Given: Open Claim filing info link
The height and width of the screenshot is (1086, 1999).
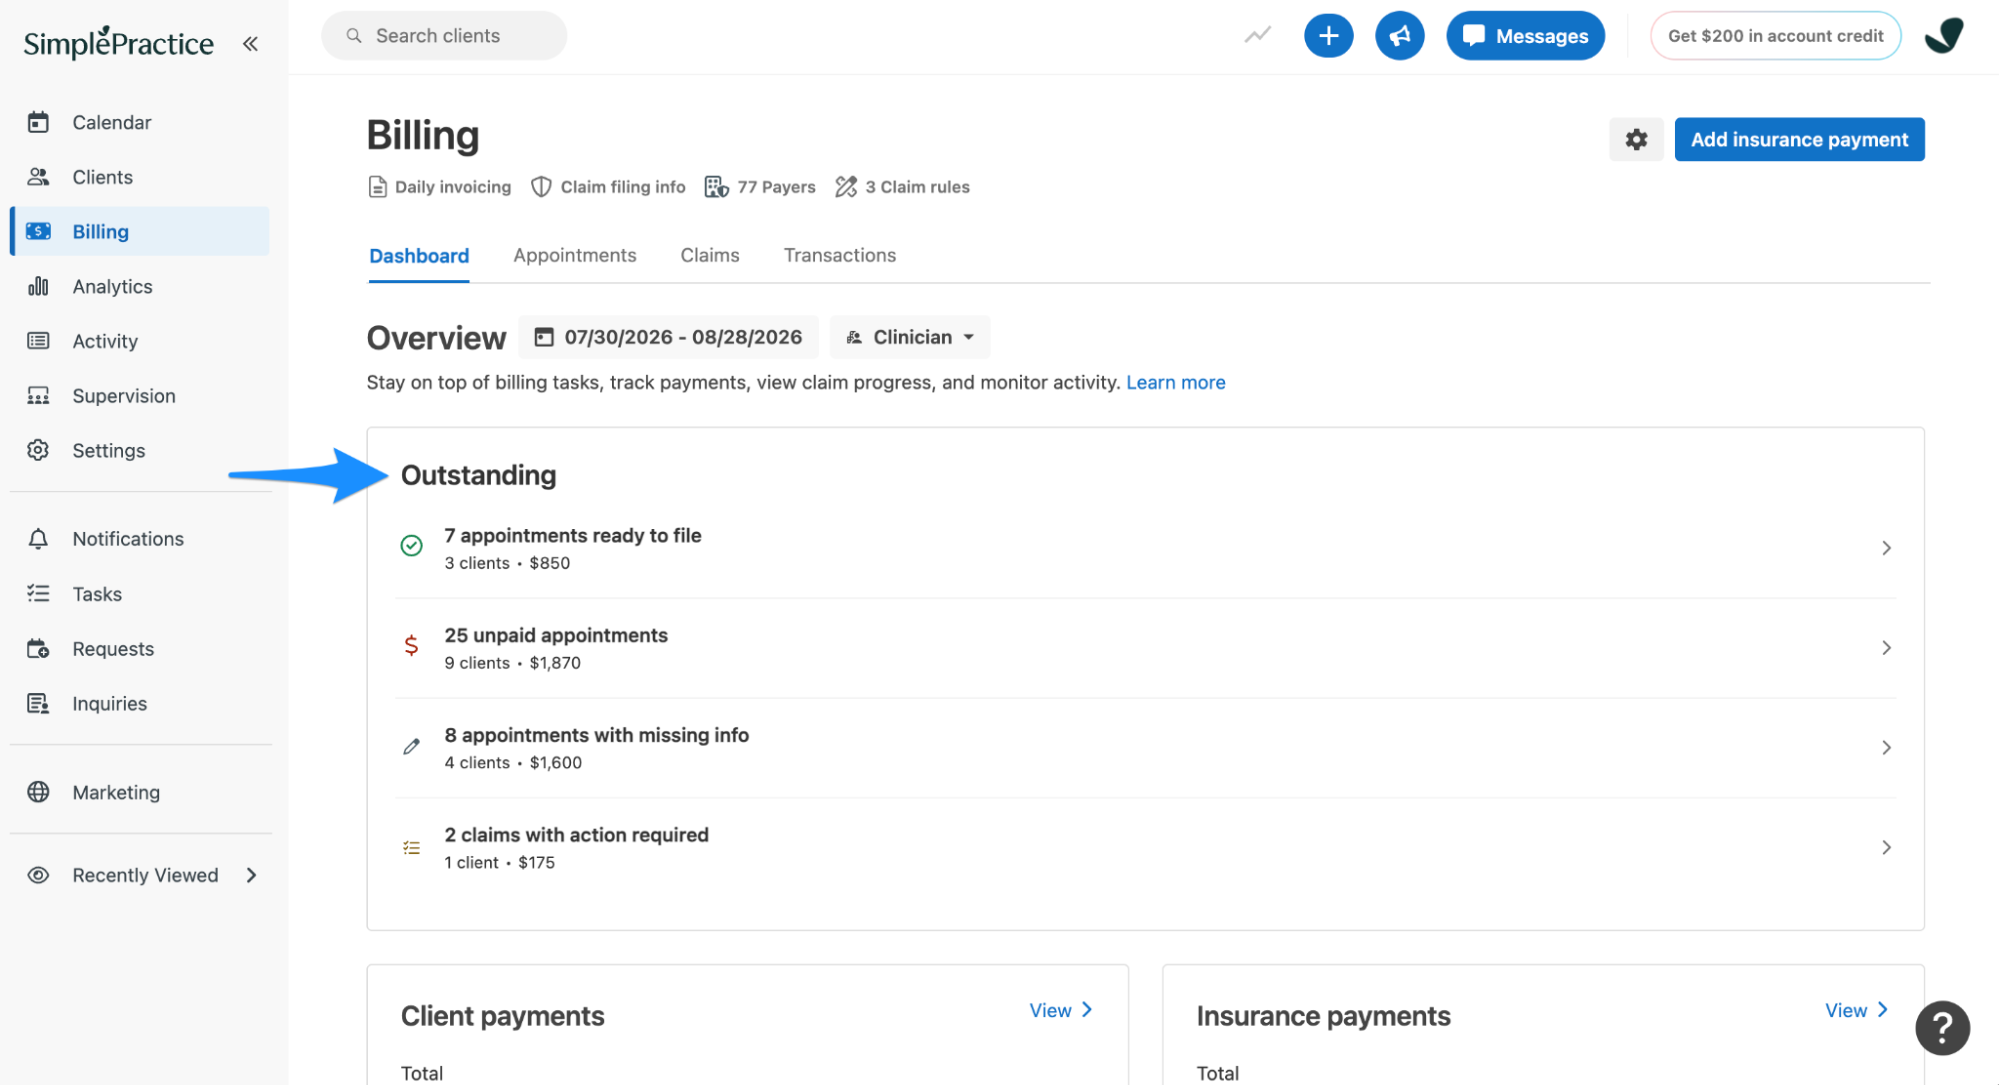Looking at the screenshot, I should [608, 187].
